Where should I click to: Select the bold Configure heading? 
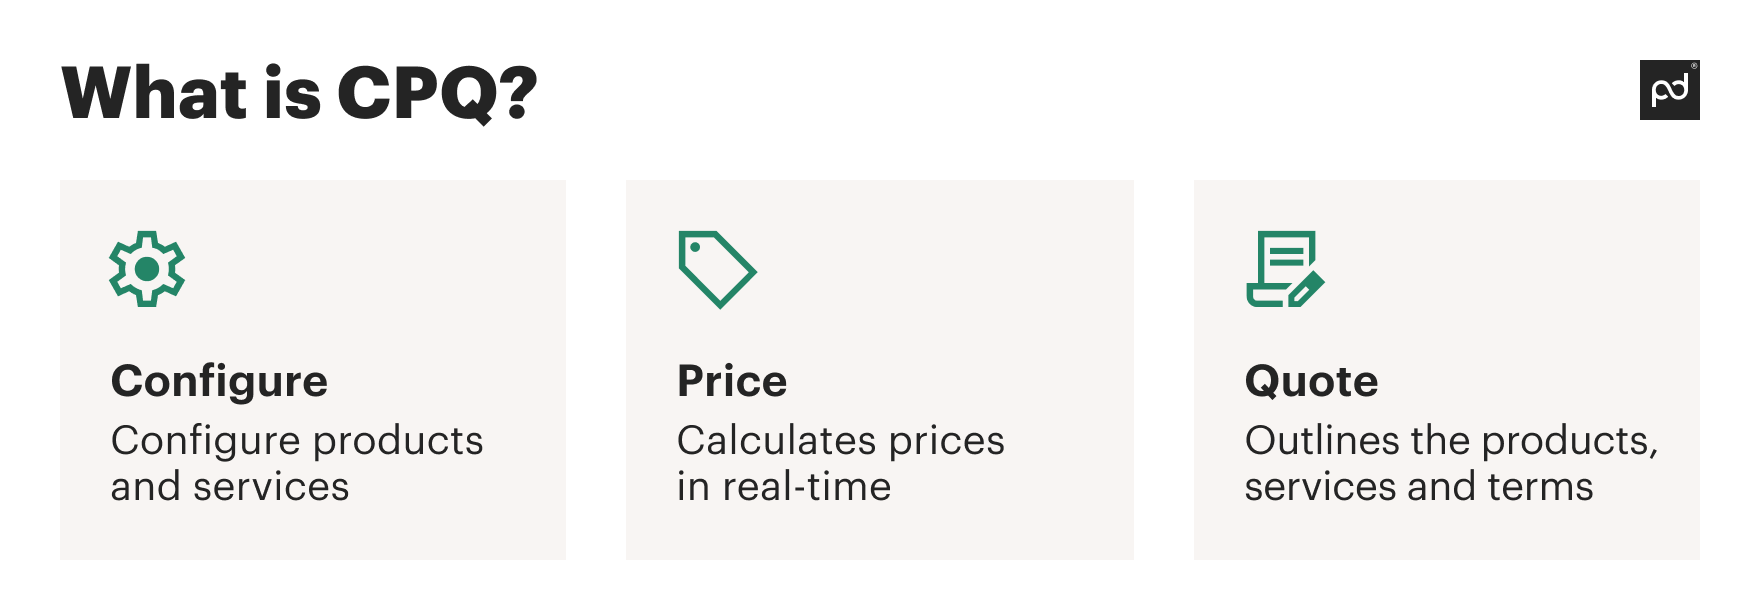pyautogui.click(x=219, y=382)
